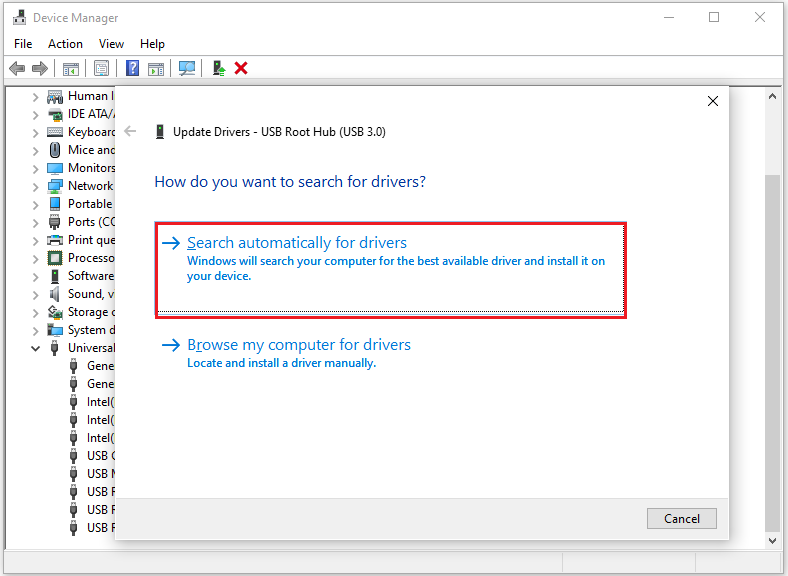Choose Search automatically for drivers

click(390, 269)
